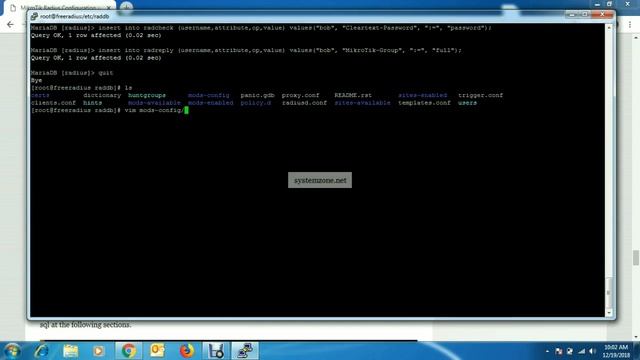Minimize the PuTTY window
640x360 pixels.
click(x=571, y=15)
